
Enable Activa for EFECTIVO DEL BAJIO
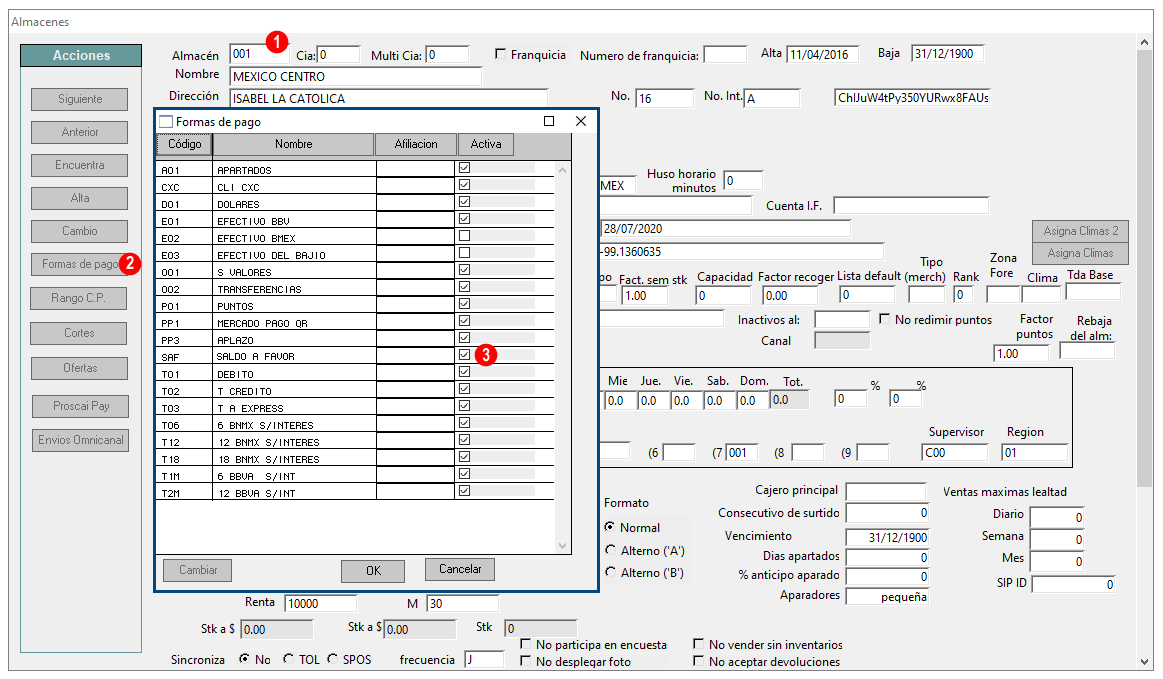464,253
